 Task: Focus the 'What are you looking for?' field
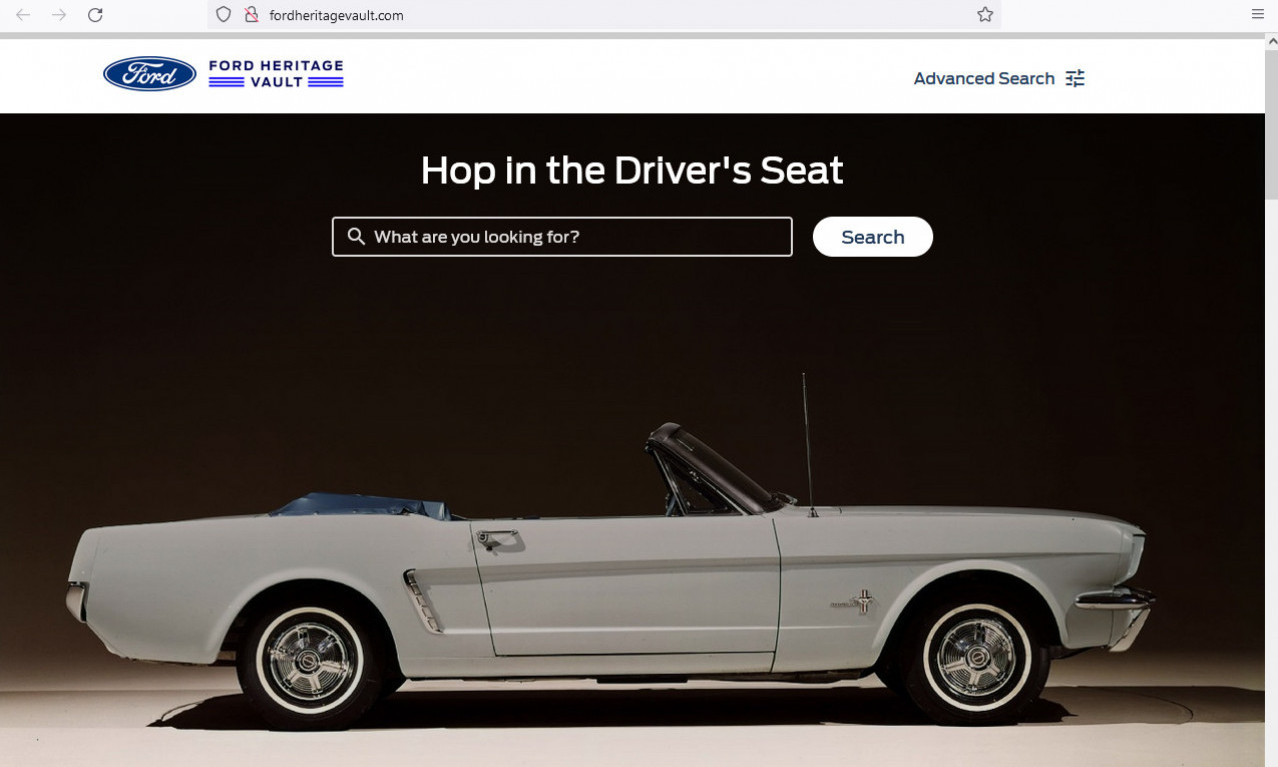[562, 237]
